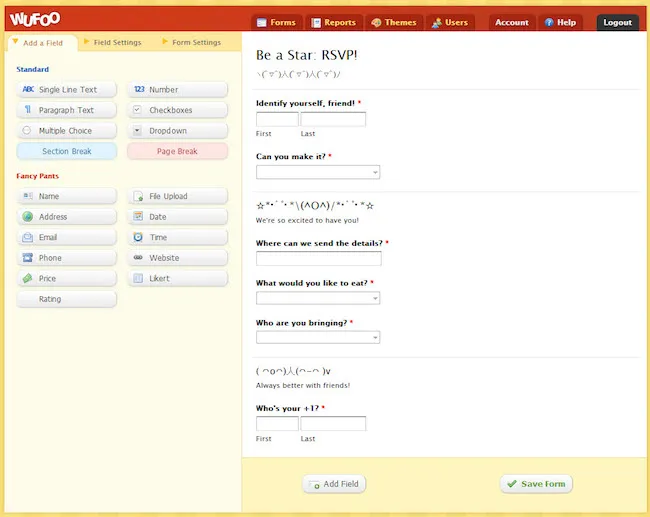The width and height of the screenshot is (650, 517).
Task: Switch to Field Settings tab
Action: [x=113, y=42]
